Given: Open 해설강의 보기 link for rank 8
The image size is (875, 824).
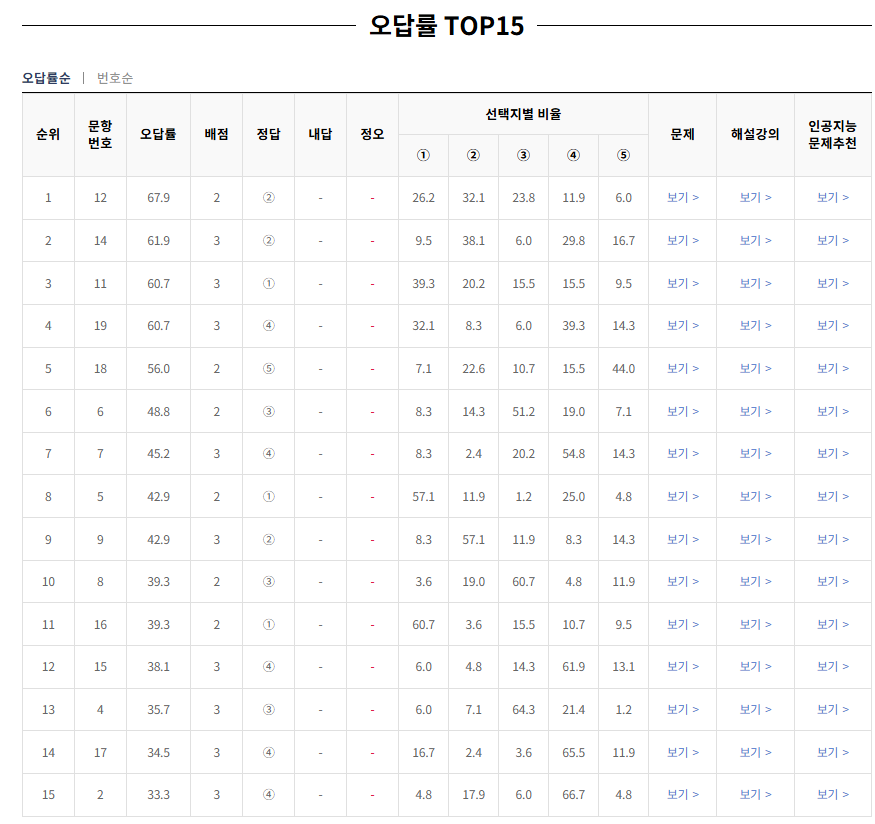Looking at the screenshot, I should (755, 497).
